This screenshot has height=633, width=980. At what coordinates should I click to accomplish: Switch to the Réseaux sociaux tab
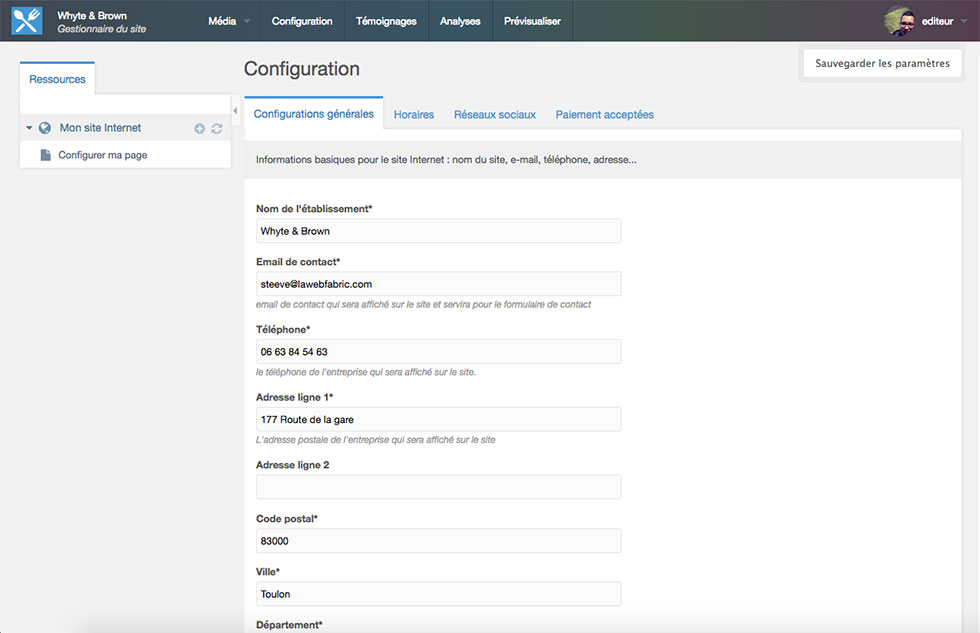click(495, 115)
